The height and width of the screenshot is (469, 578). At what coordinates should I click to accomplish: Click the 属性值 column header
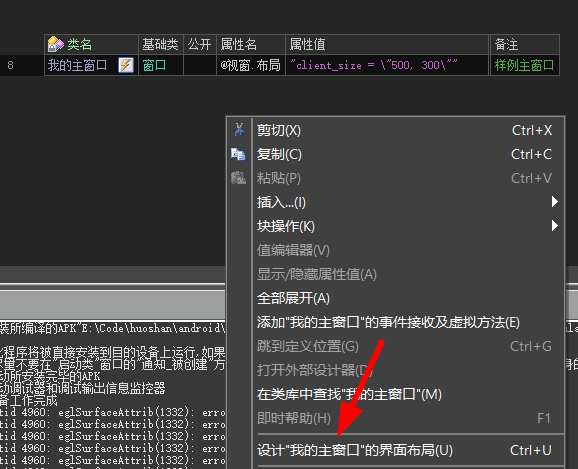[x=387, y=44]
